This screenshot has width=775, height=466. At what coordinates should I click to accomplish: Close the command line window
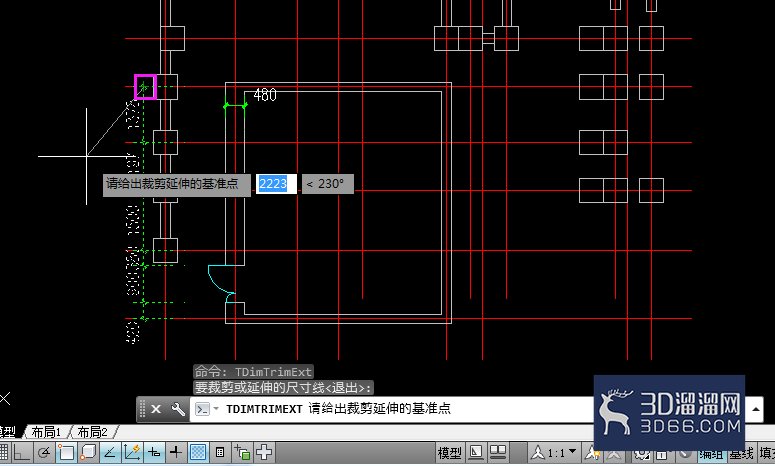click(156, 409)
